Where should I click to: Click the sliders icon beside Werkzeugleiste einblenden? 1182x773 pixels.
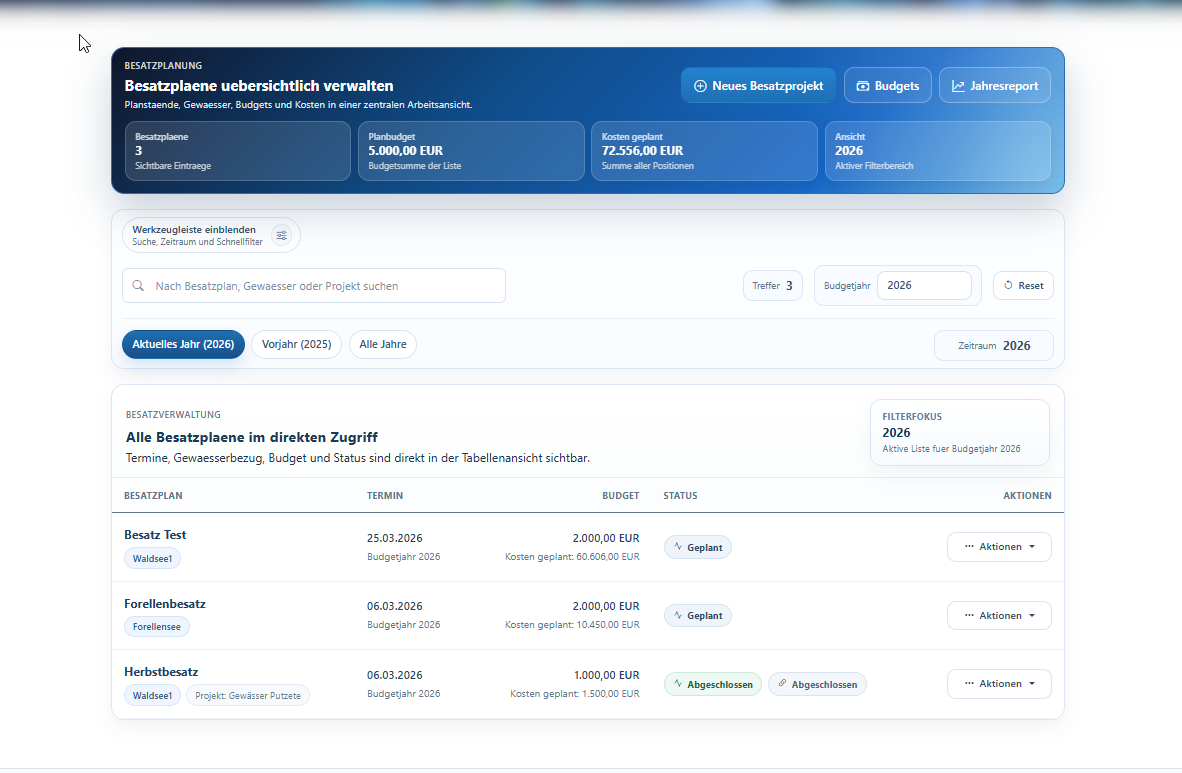tap(281, 235)
